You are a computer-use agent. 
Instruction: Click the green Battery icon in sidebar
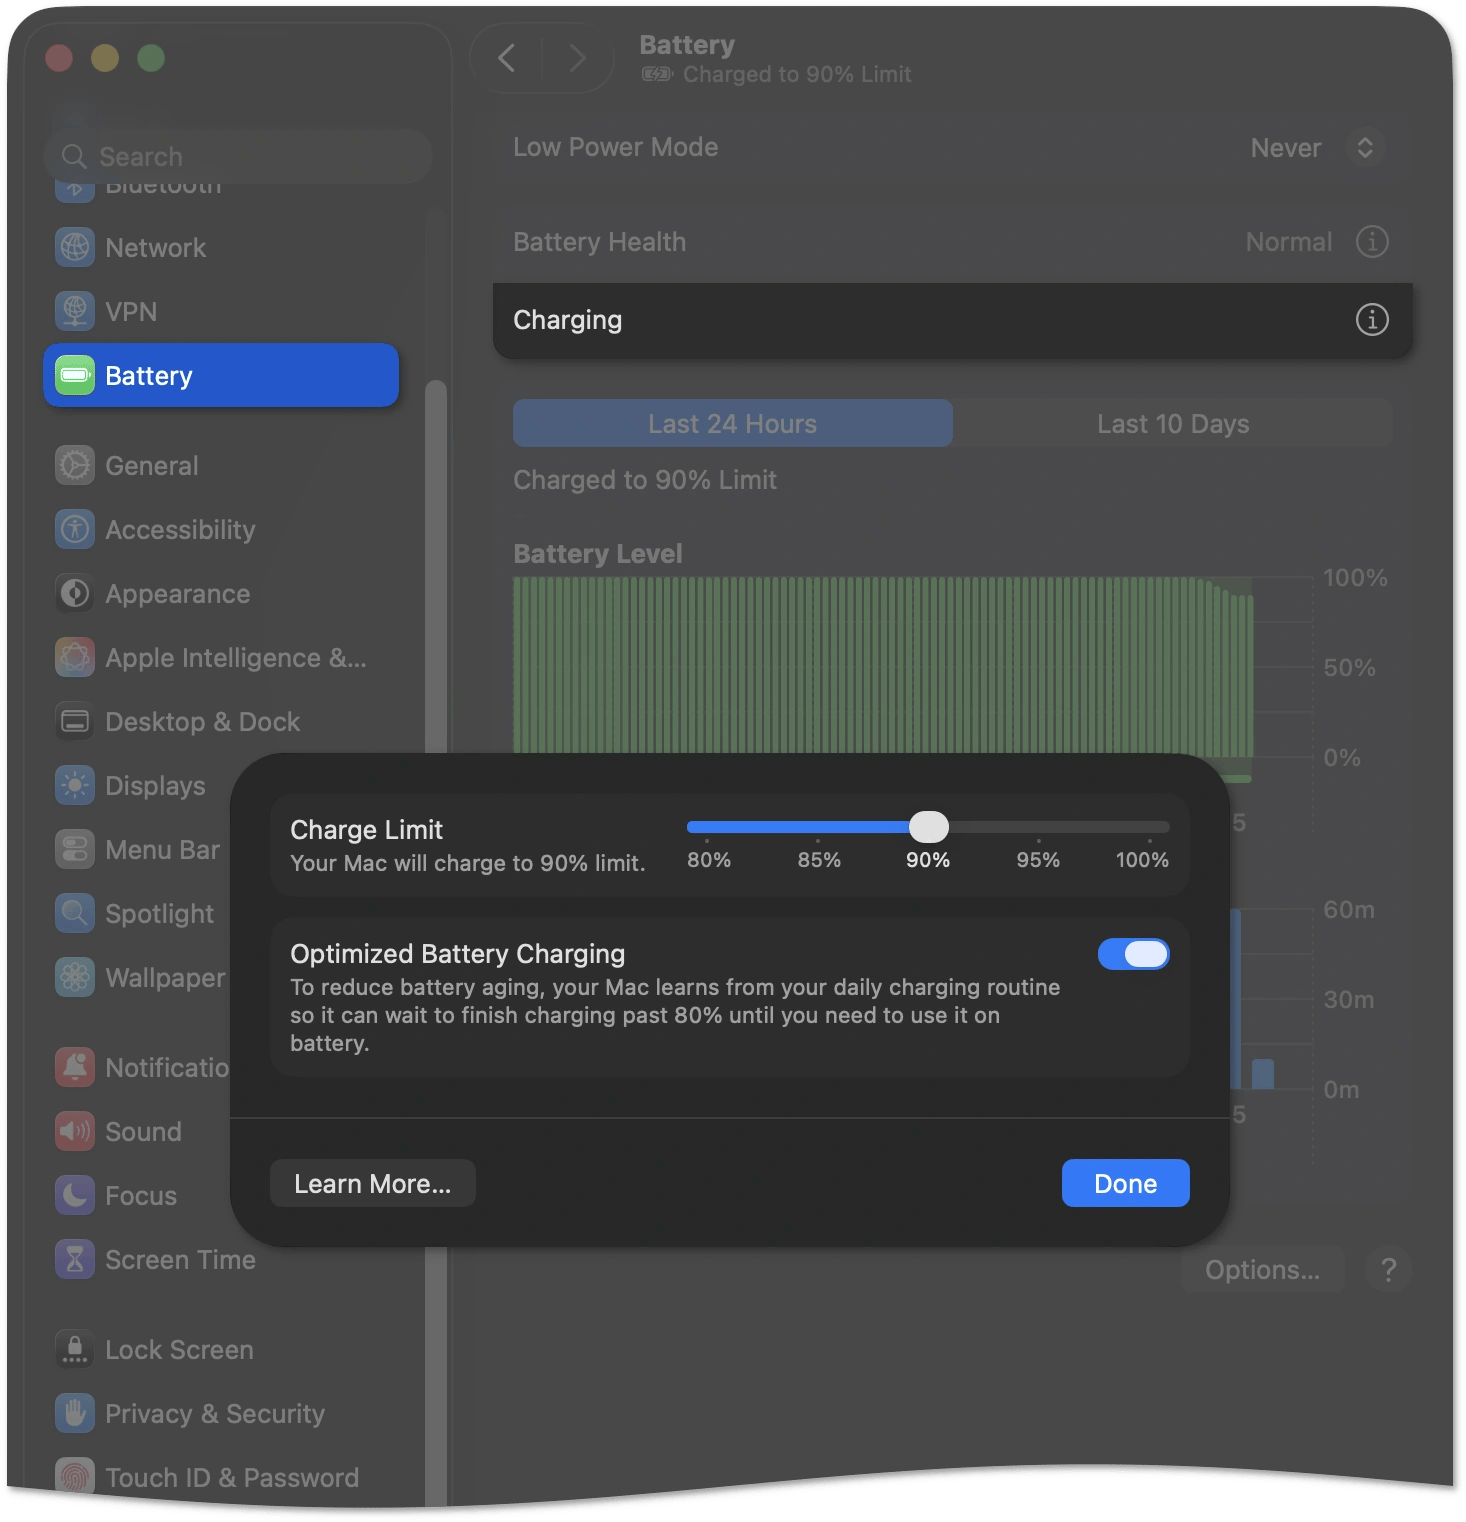[75, 375]
